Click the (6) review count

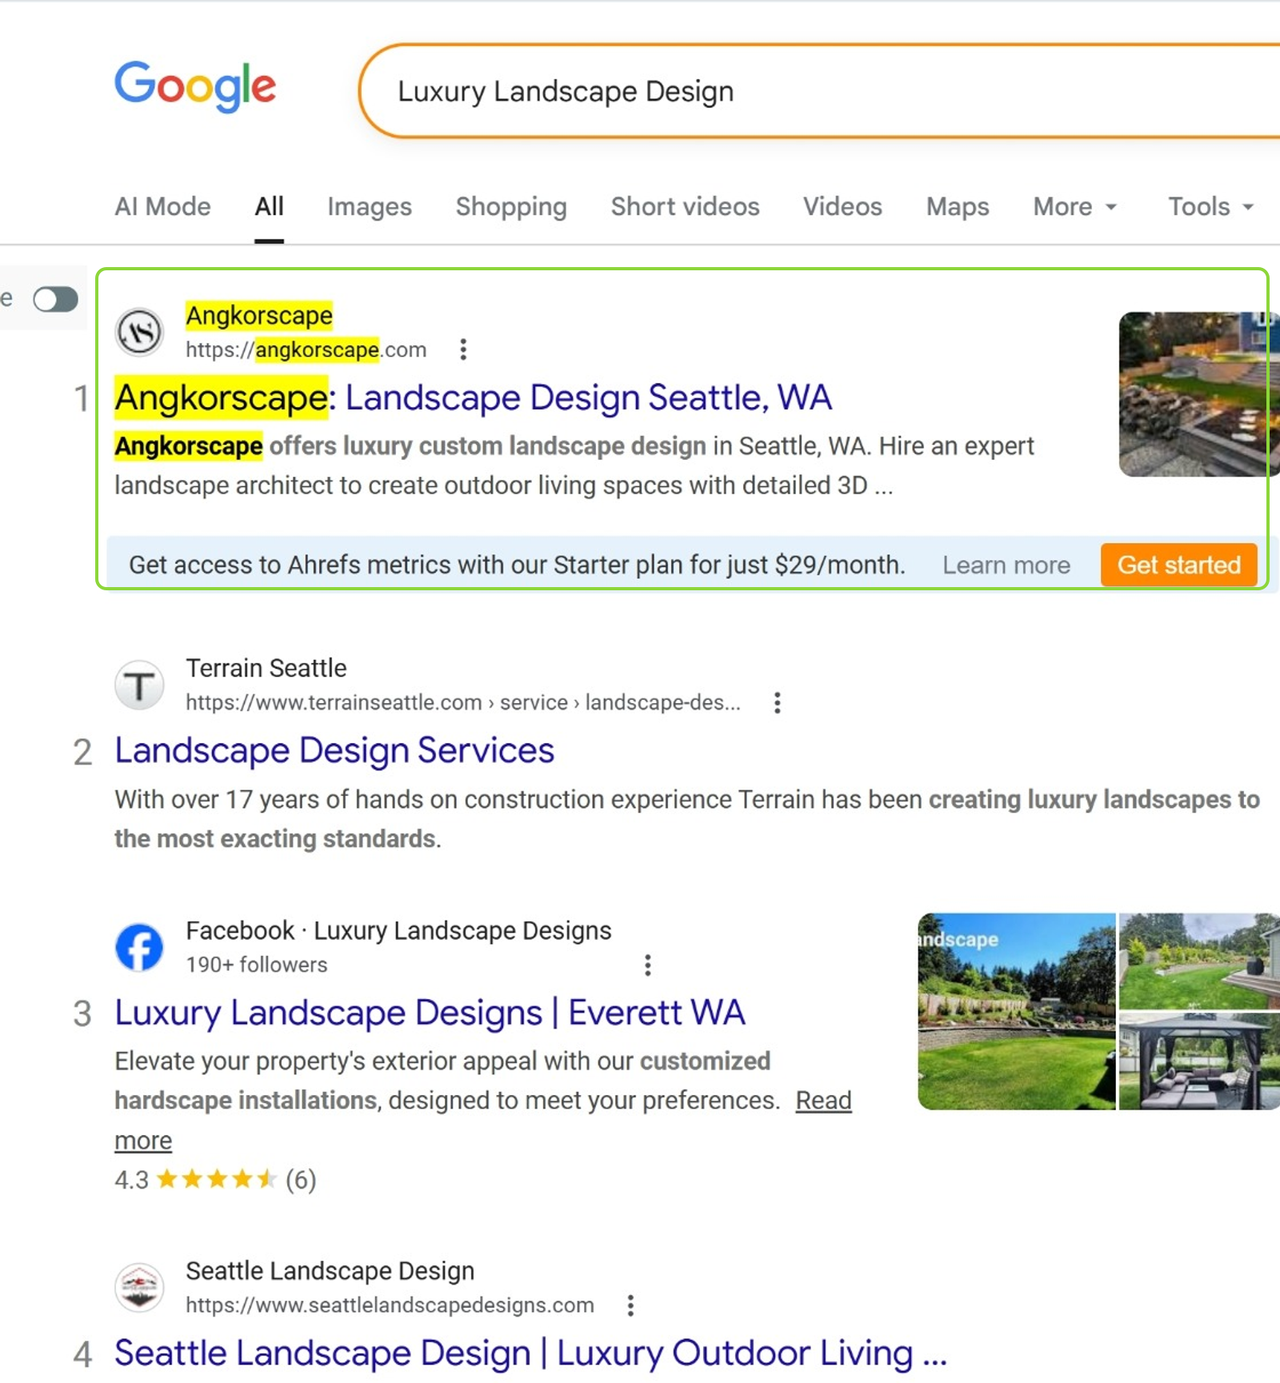coord(301,1180)
